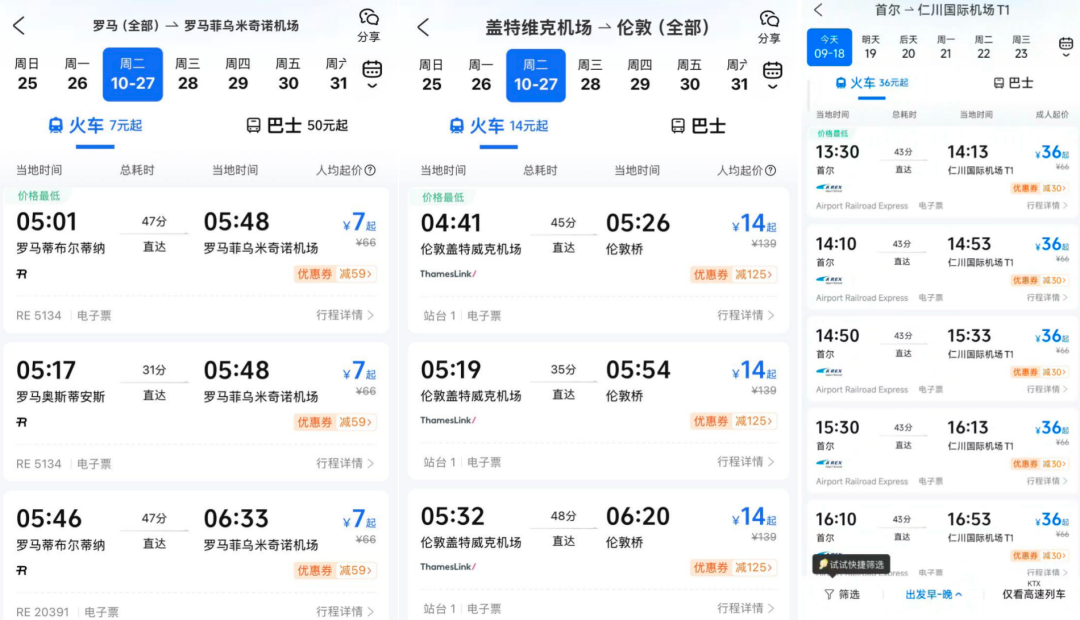This screenshot has height=620, width=1080.
Task: Select Wednesday 28 on Rome screen
Action: [x=187, y=74]
